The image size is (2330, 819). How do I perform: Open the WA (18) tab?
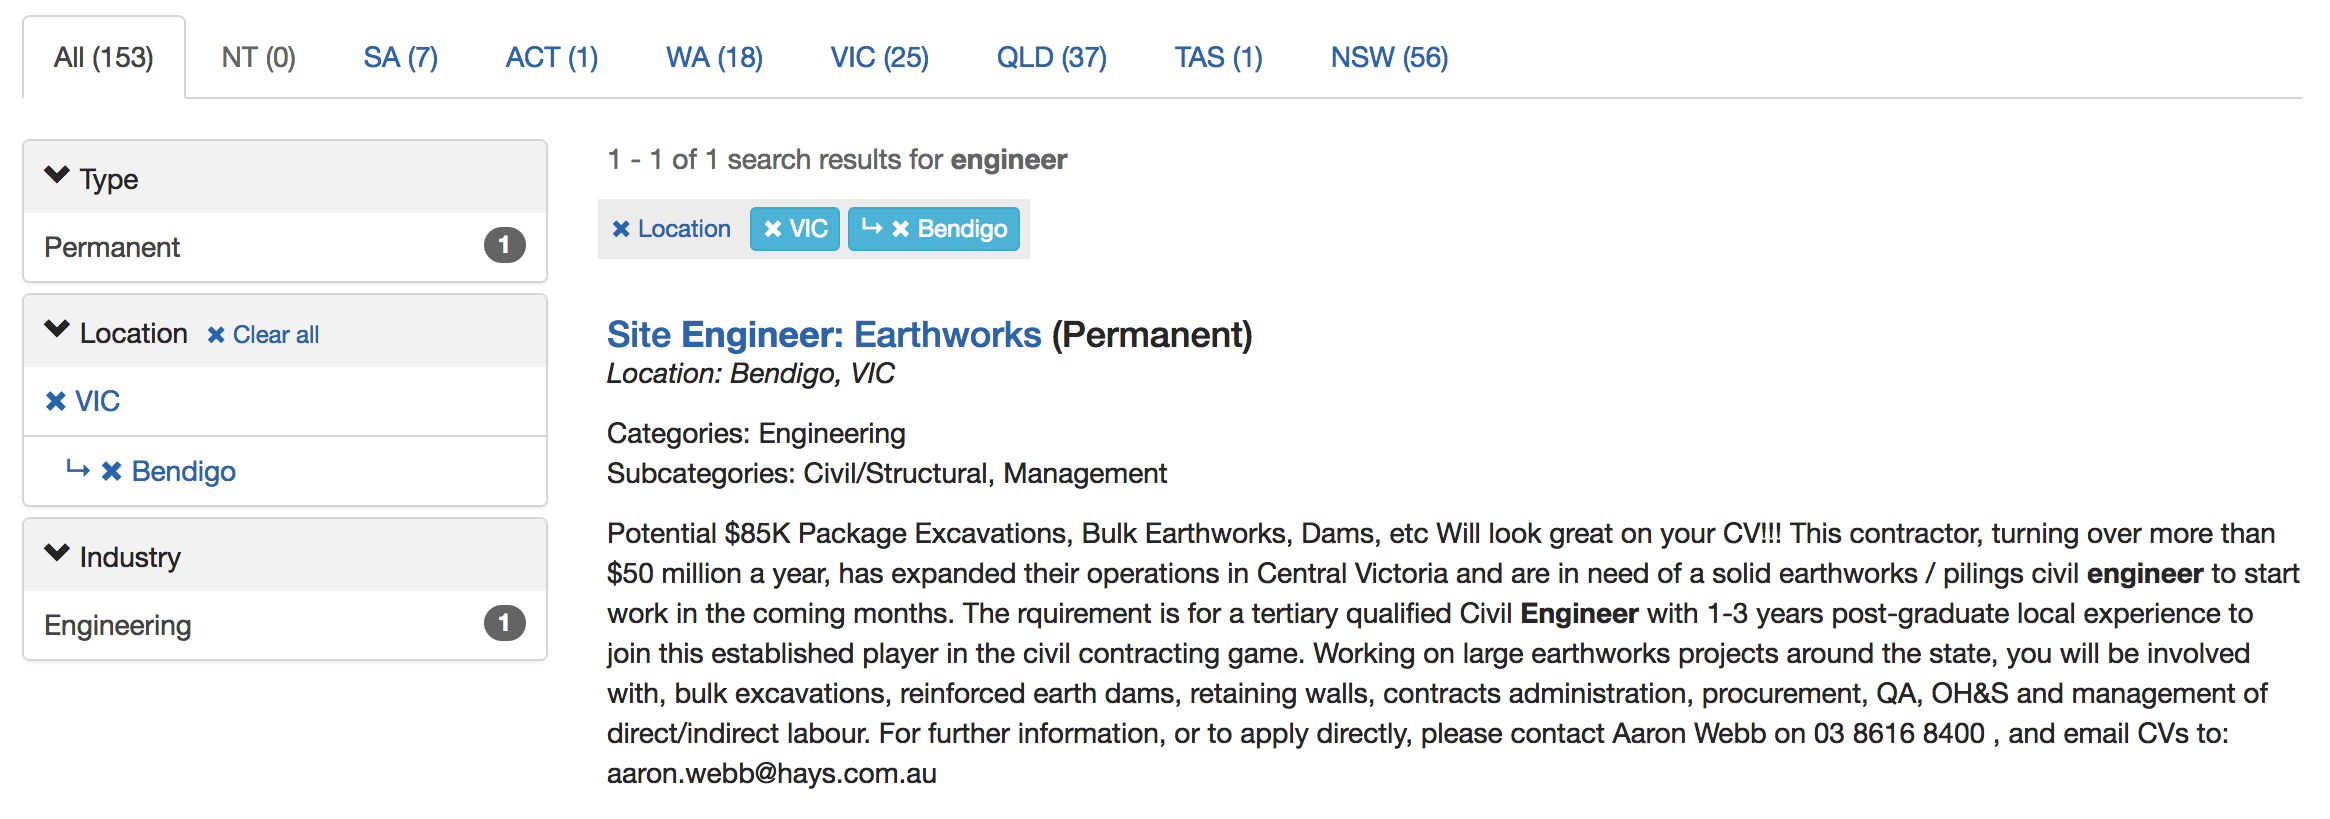(x=714, y=58)
